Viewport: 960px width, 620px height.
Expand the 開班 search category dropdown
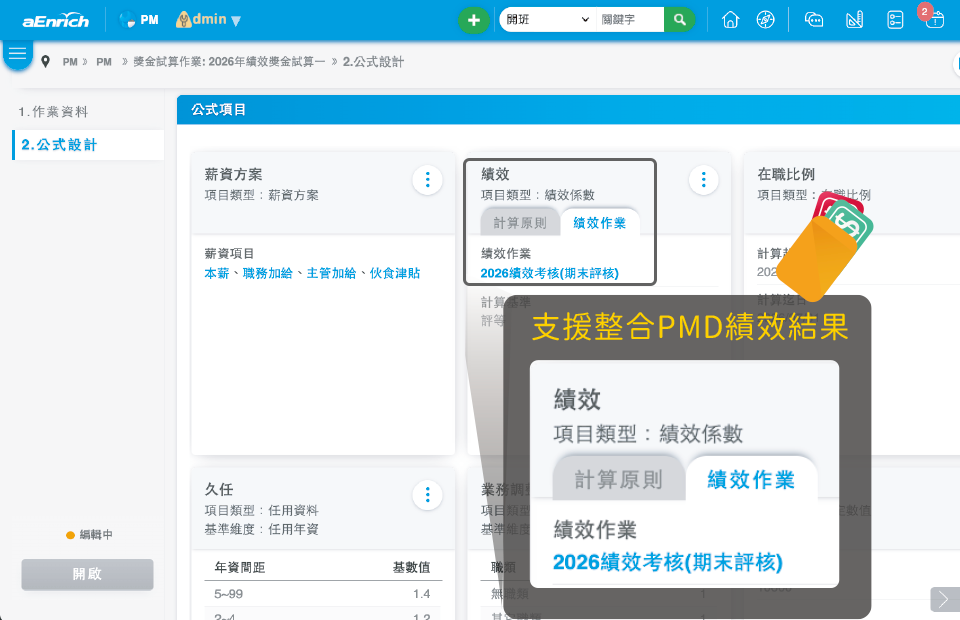547,20
